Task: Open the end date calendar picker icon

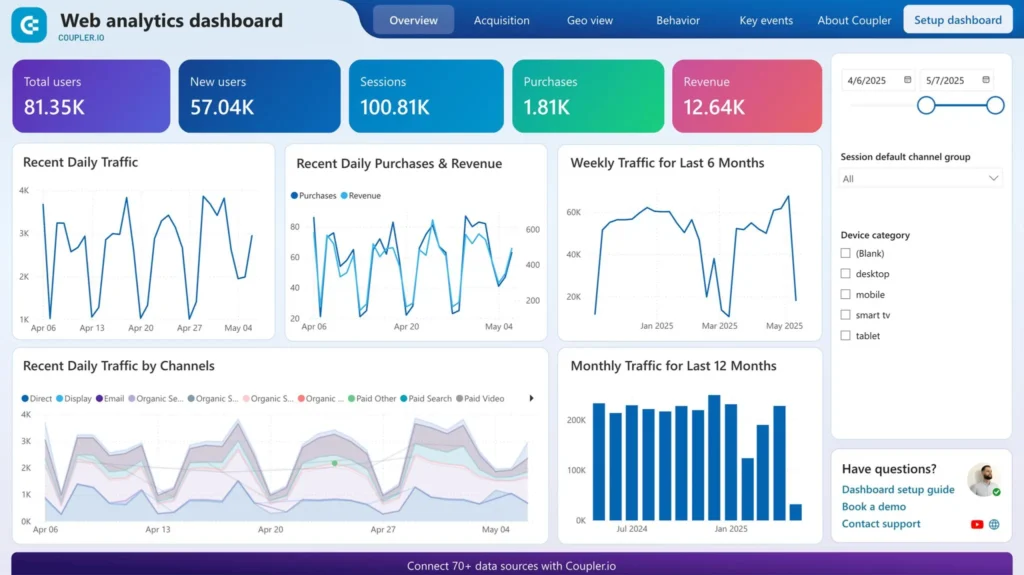Action: point(985,80)
